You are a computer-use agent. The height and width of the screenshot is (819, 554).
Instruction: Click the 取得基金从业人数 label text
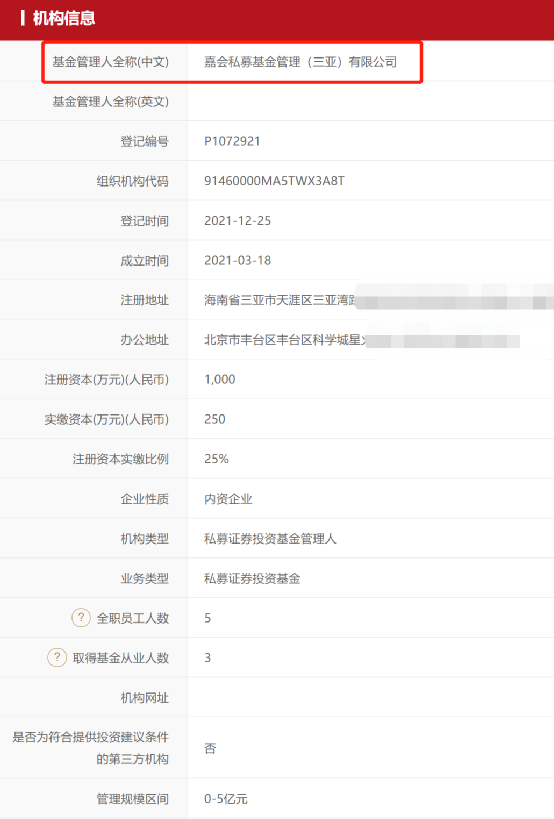(x=121, y=658)
